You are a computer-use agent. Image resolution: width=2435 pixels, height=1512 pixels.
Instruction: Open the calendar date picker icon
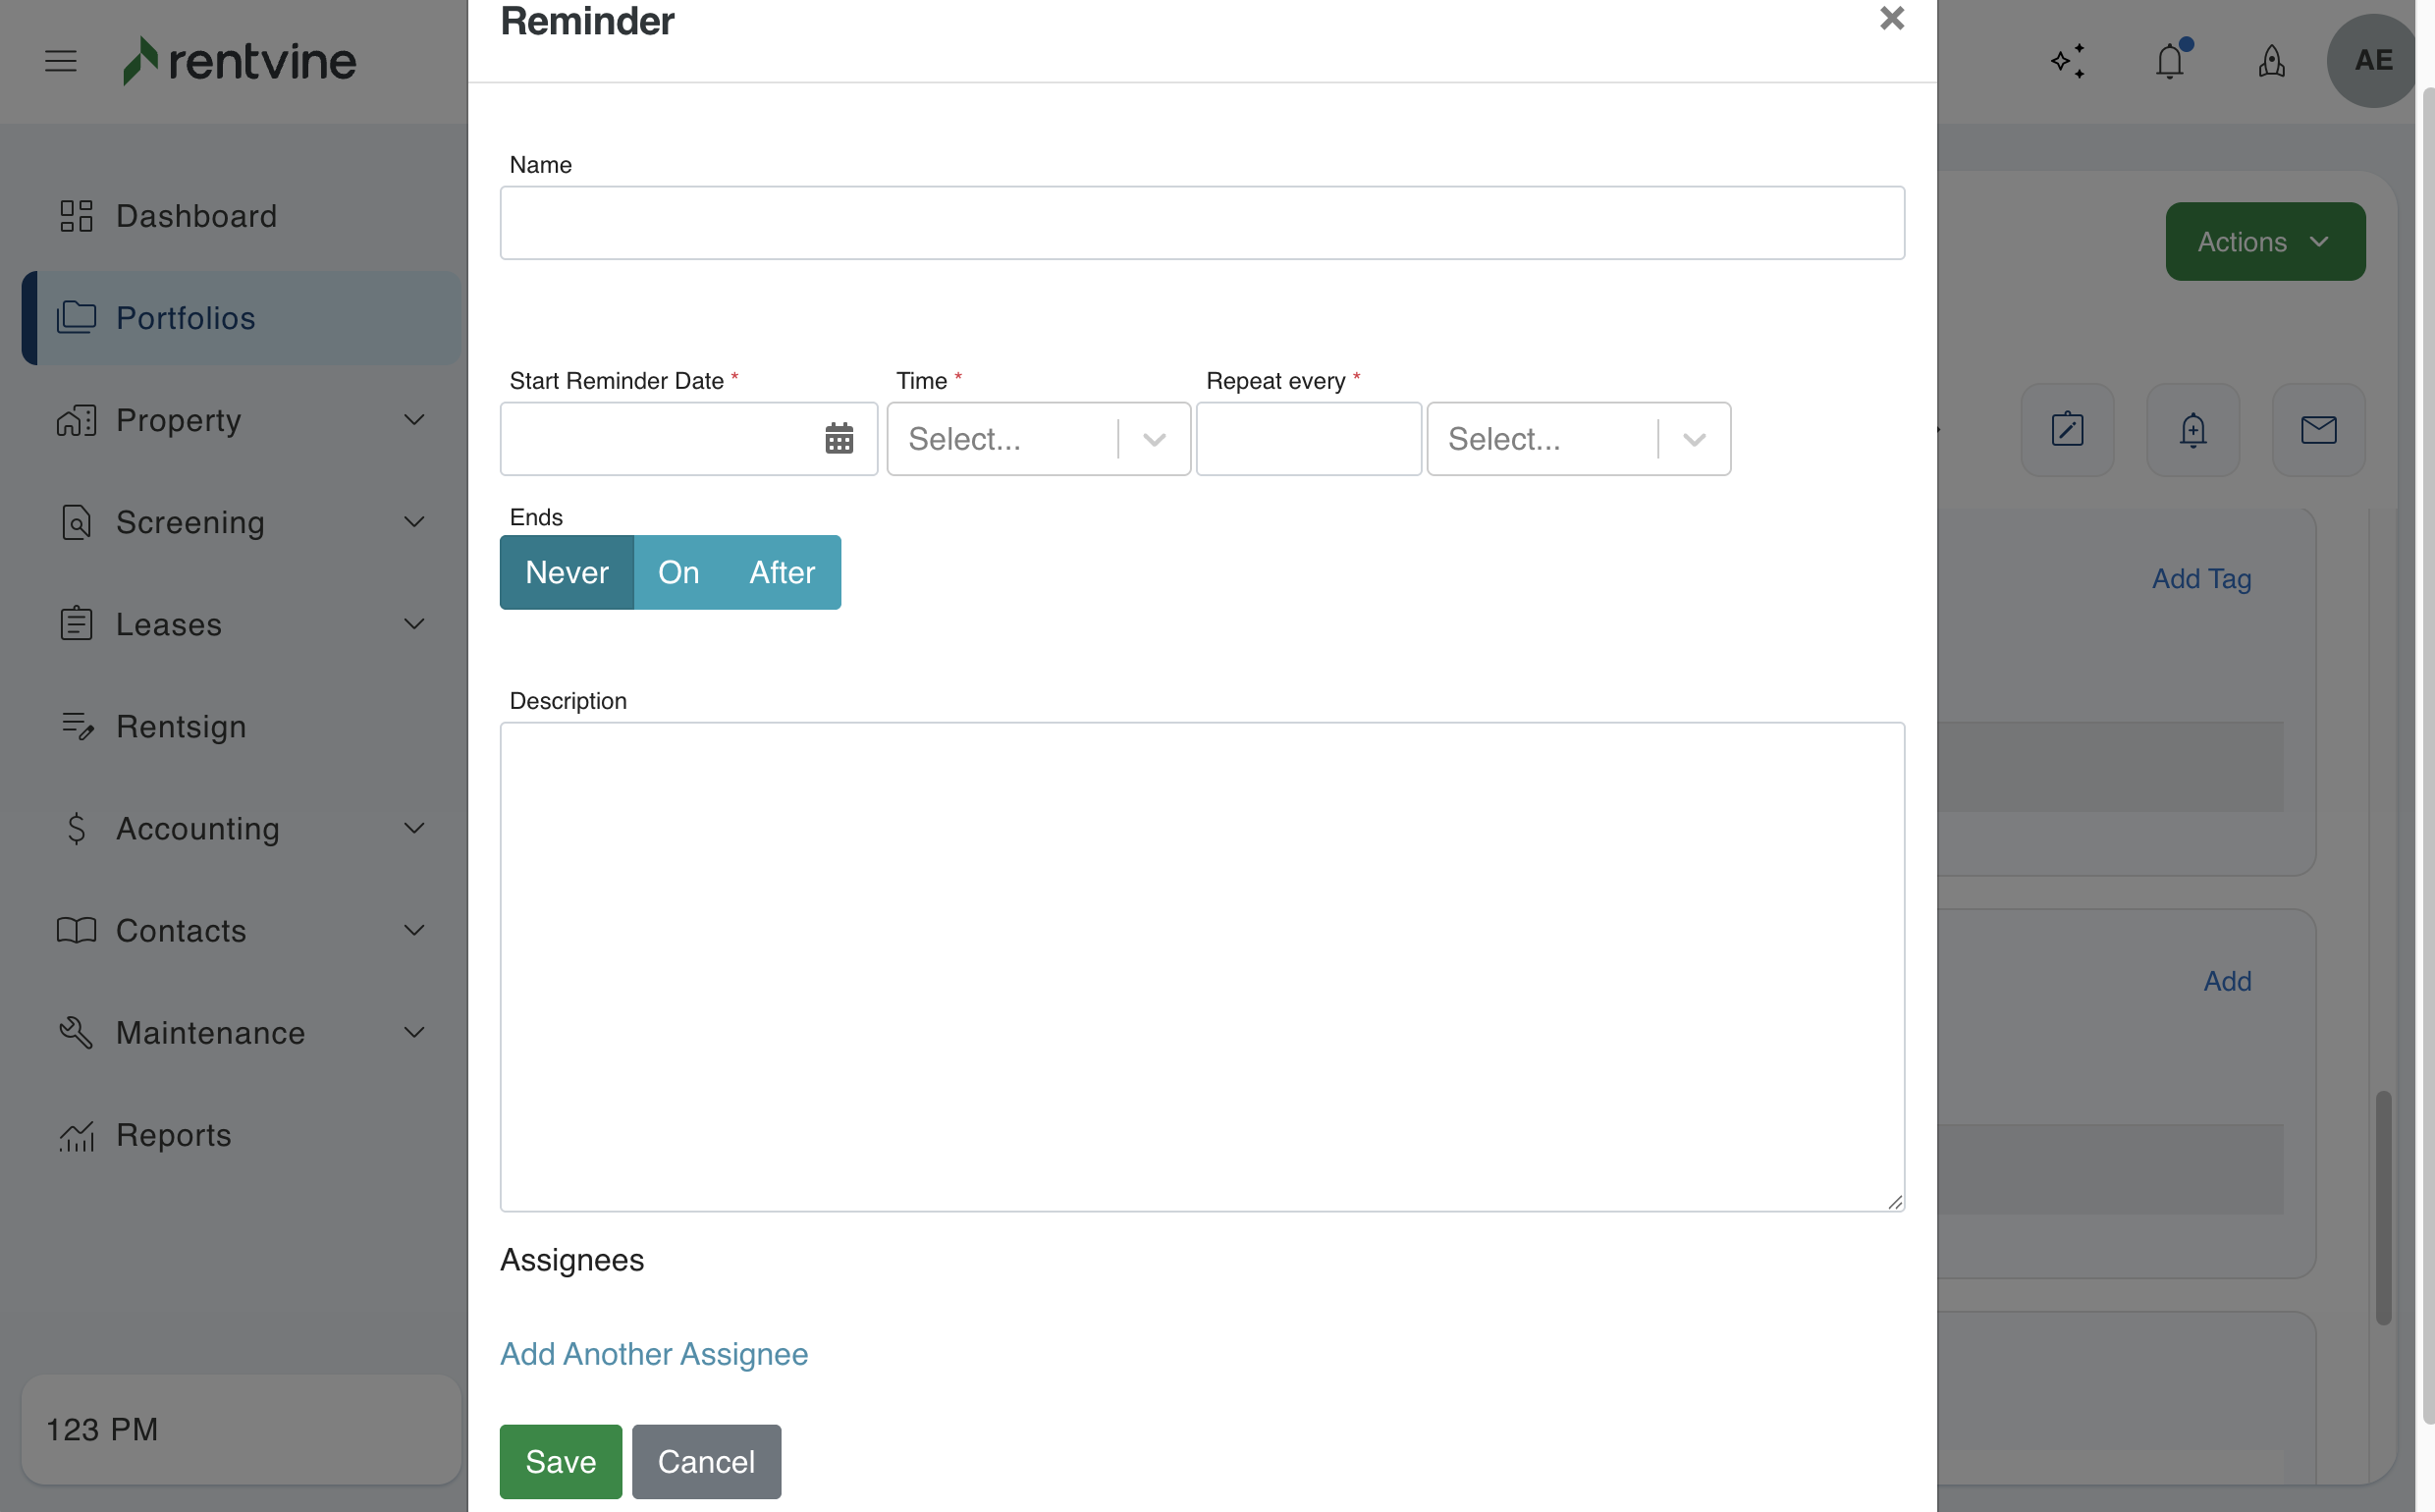(838, 438)
